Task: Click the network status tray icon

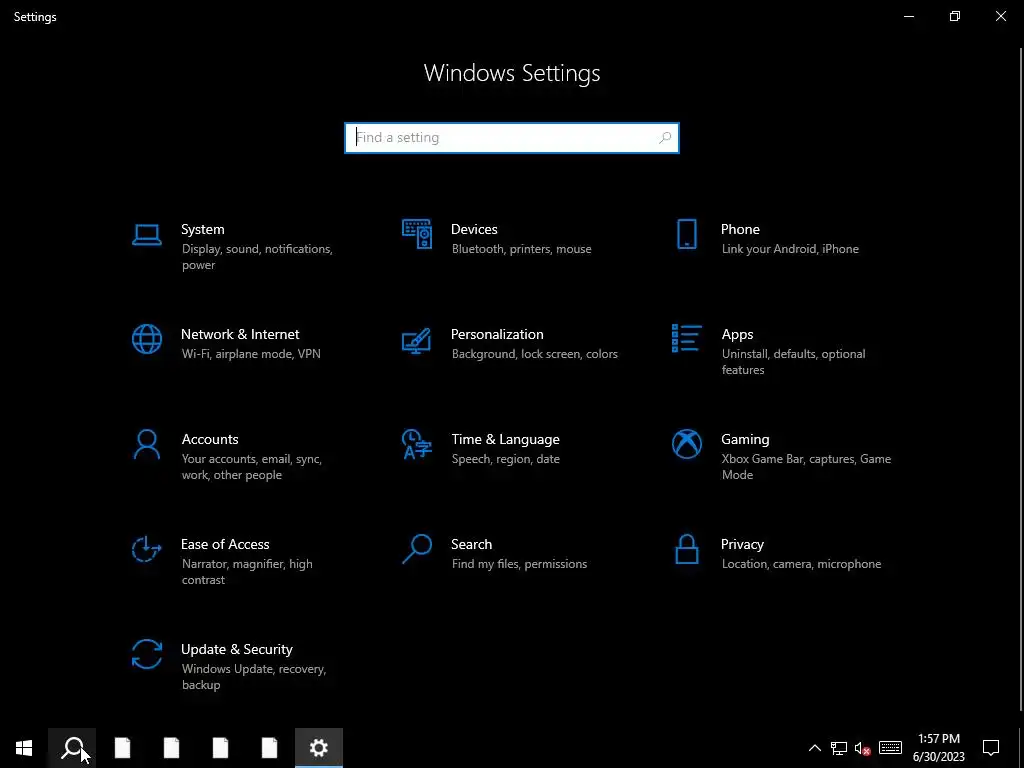Action: pyautogui.click(x=839, y=748)
